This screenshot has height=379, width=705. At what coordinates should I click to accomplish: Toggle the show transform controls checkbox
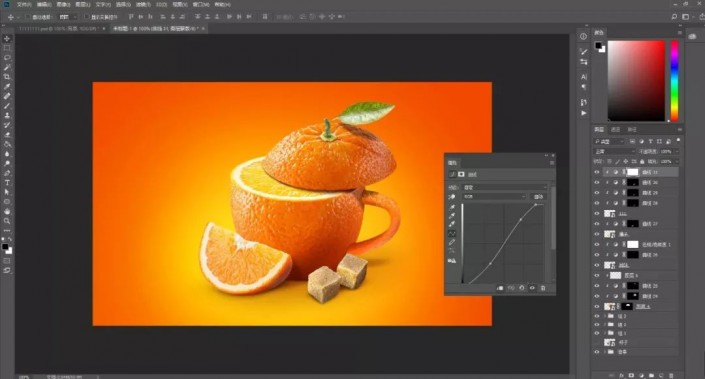click(87, 17)
